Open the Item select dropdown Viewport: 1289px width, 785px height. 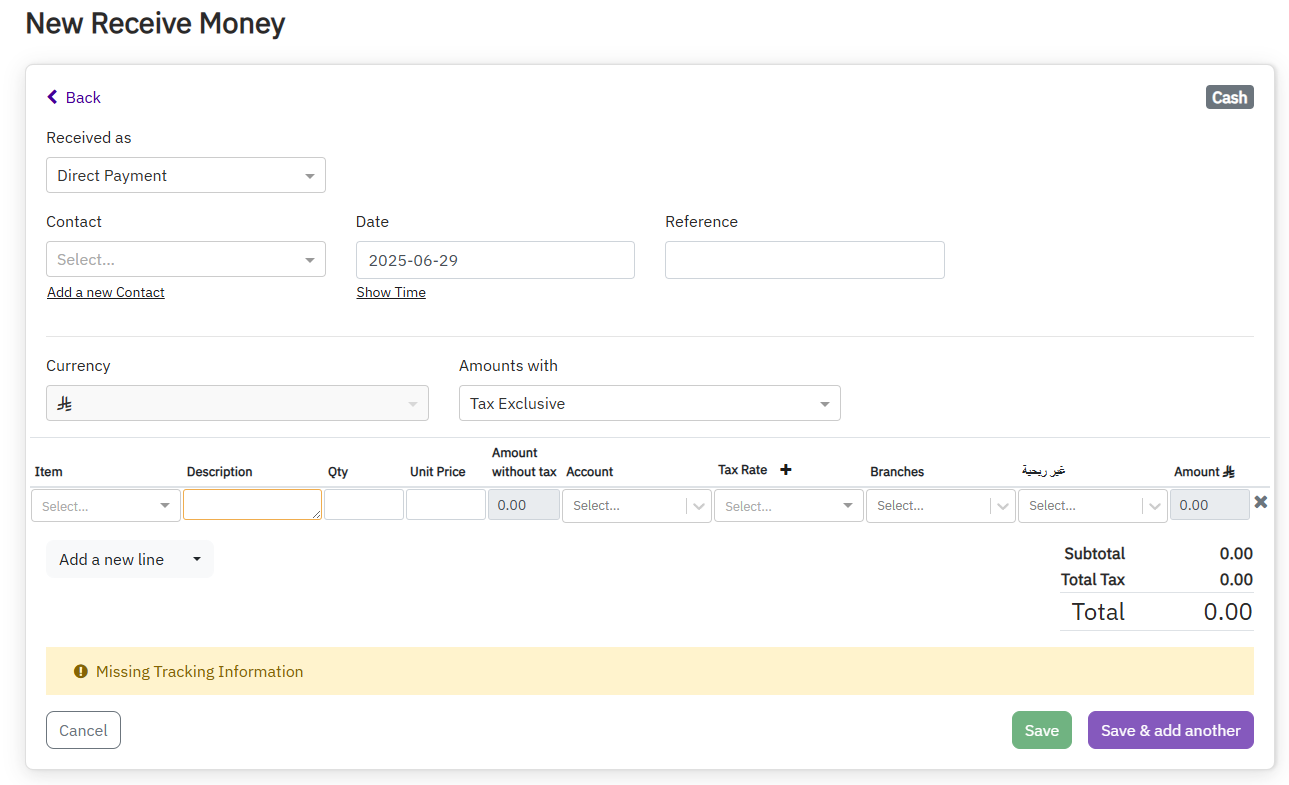[106, 506]
